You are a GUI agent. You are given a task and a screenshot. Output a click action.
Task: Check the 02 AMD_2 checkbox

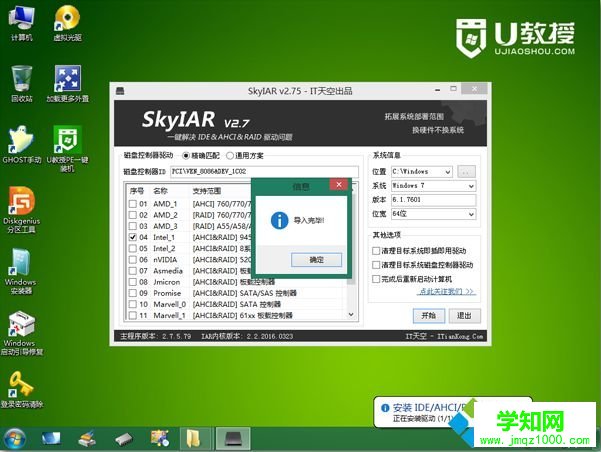(x=133, y=215)
